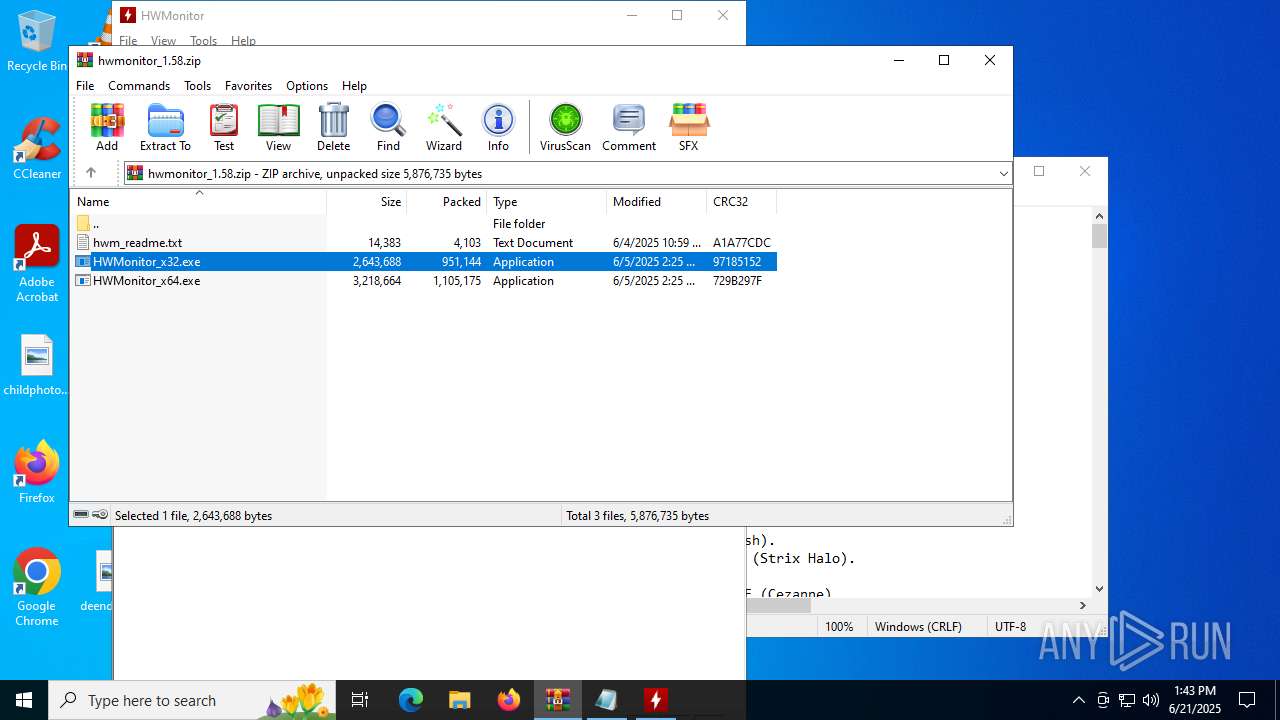Click the packed size 1,105,175
Image resolution: width=1280 pixels, height=720 pixels.
tap(457, 281)
